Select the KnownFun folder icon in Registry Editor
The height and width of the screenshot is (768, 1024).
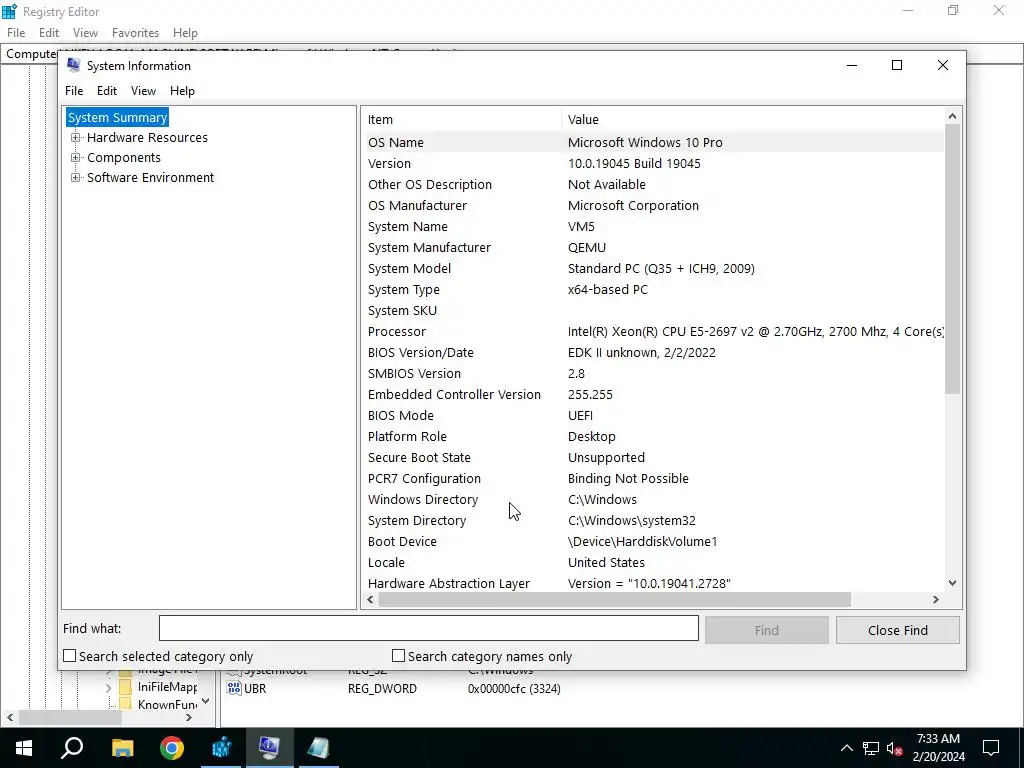tap(125, 704)
